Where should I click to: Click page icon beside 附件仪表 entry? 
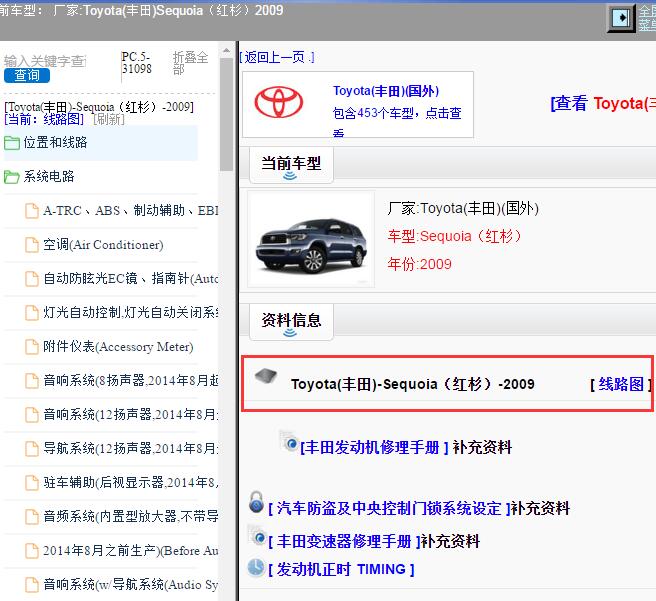click(32, 347)
